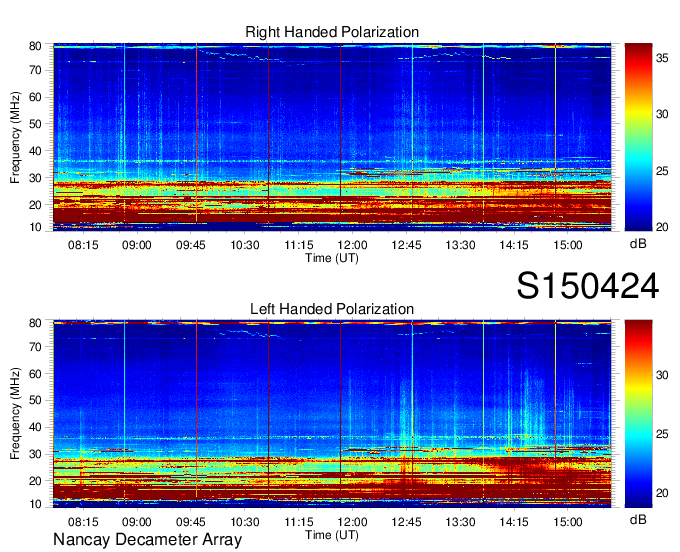Click the 14:15 tick on lower time axis
680x552 pixels.
pyautogui.click(x=514, y=522)
